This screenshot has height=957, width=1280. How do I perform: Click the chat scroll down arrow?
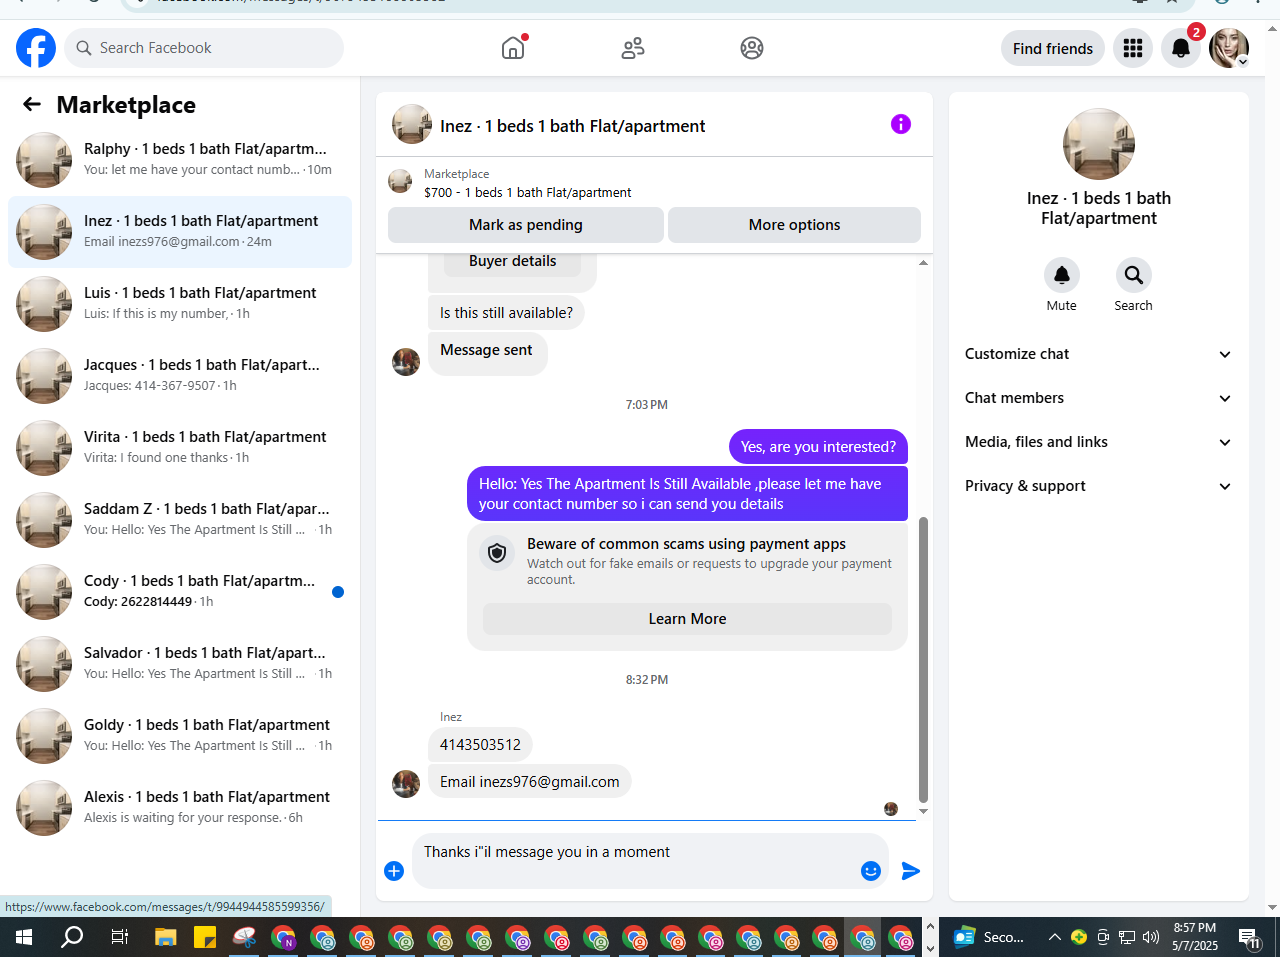tap(923, 811)
